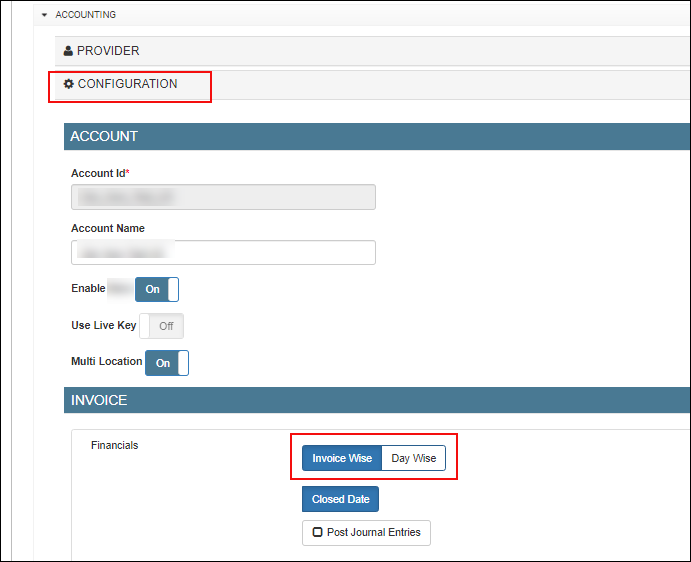Click the Account Name label
The image size is (691, 562).
pyautogui.click(x=108, y=228)
